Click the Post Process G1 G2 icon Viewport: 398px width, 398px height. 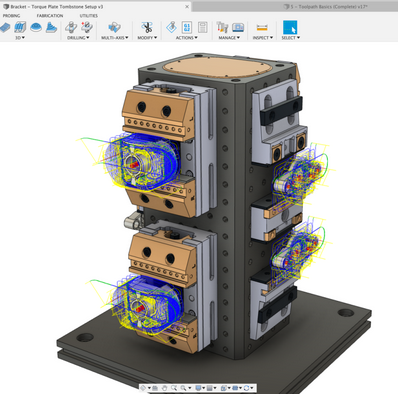click(187, 27)
